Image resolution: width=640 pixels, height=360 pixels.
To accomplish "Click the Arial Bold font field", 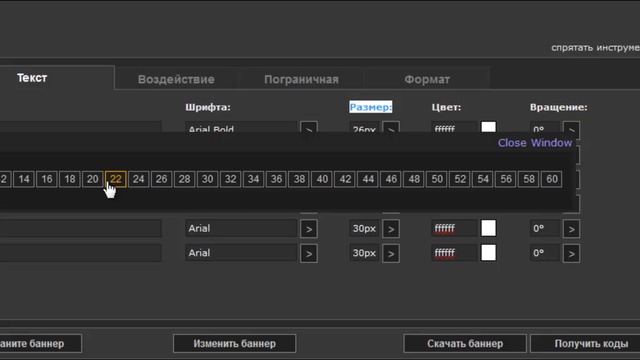I will click(241, 127).
